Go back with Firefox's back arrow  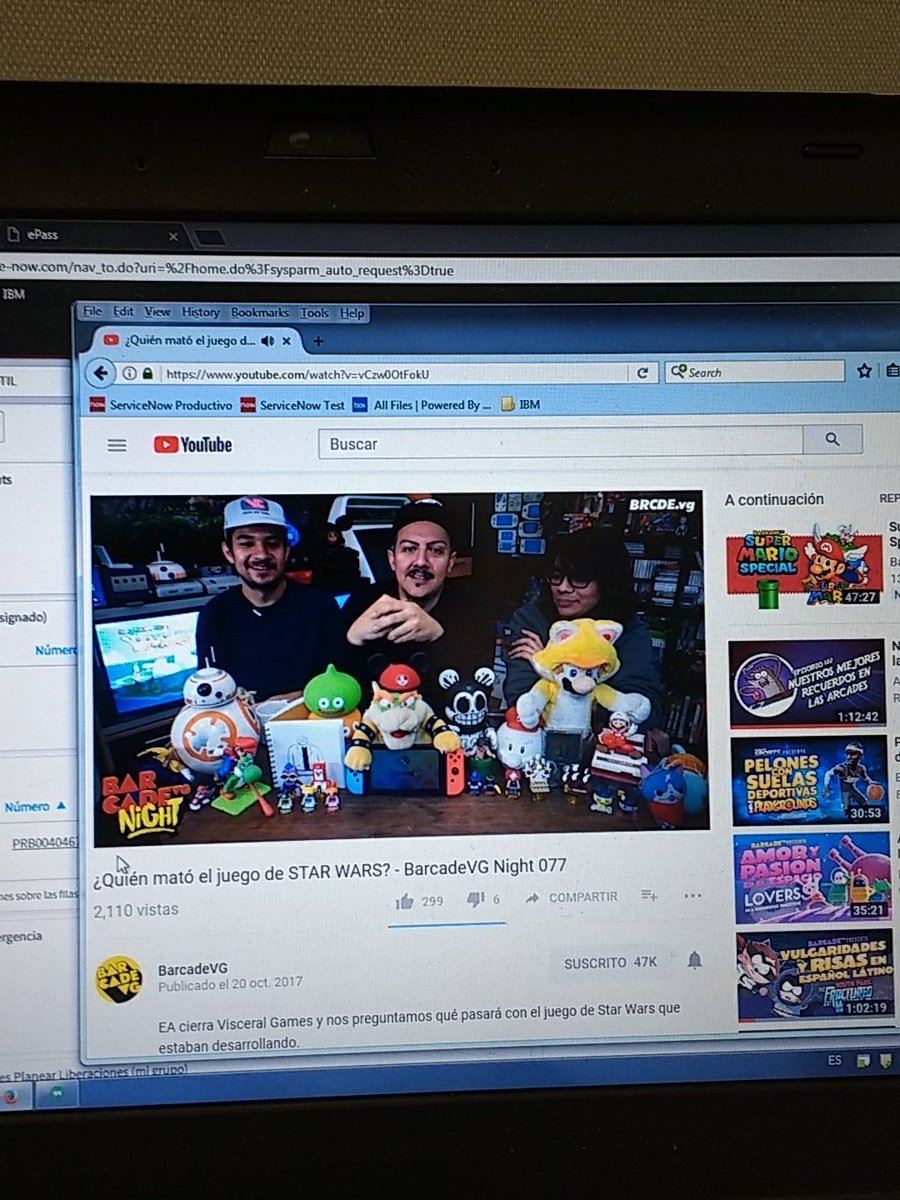[100, 373]
